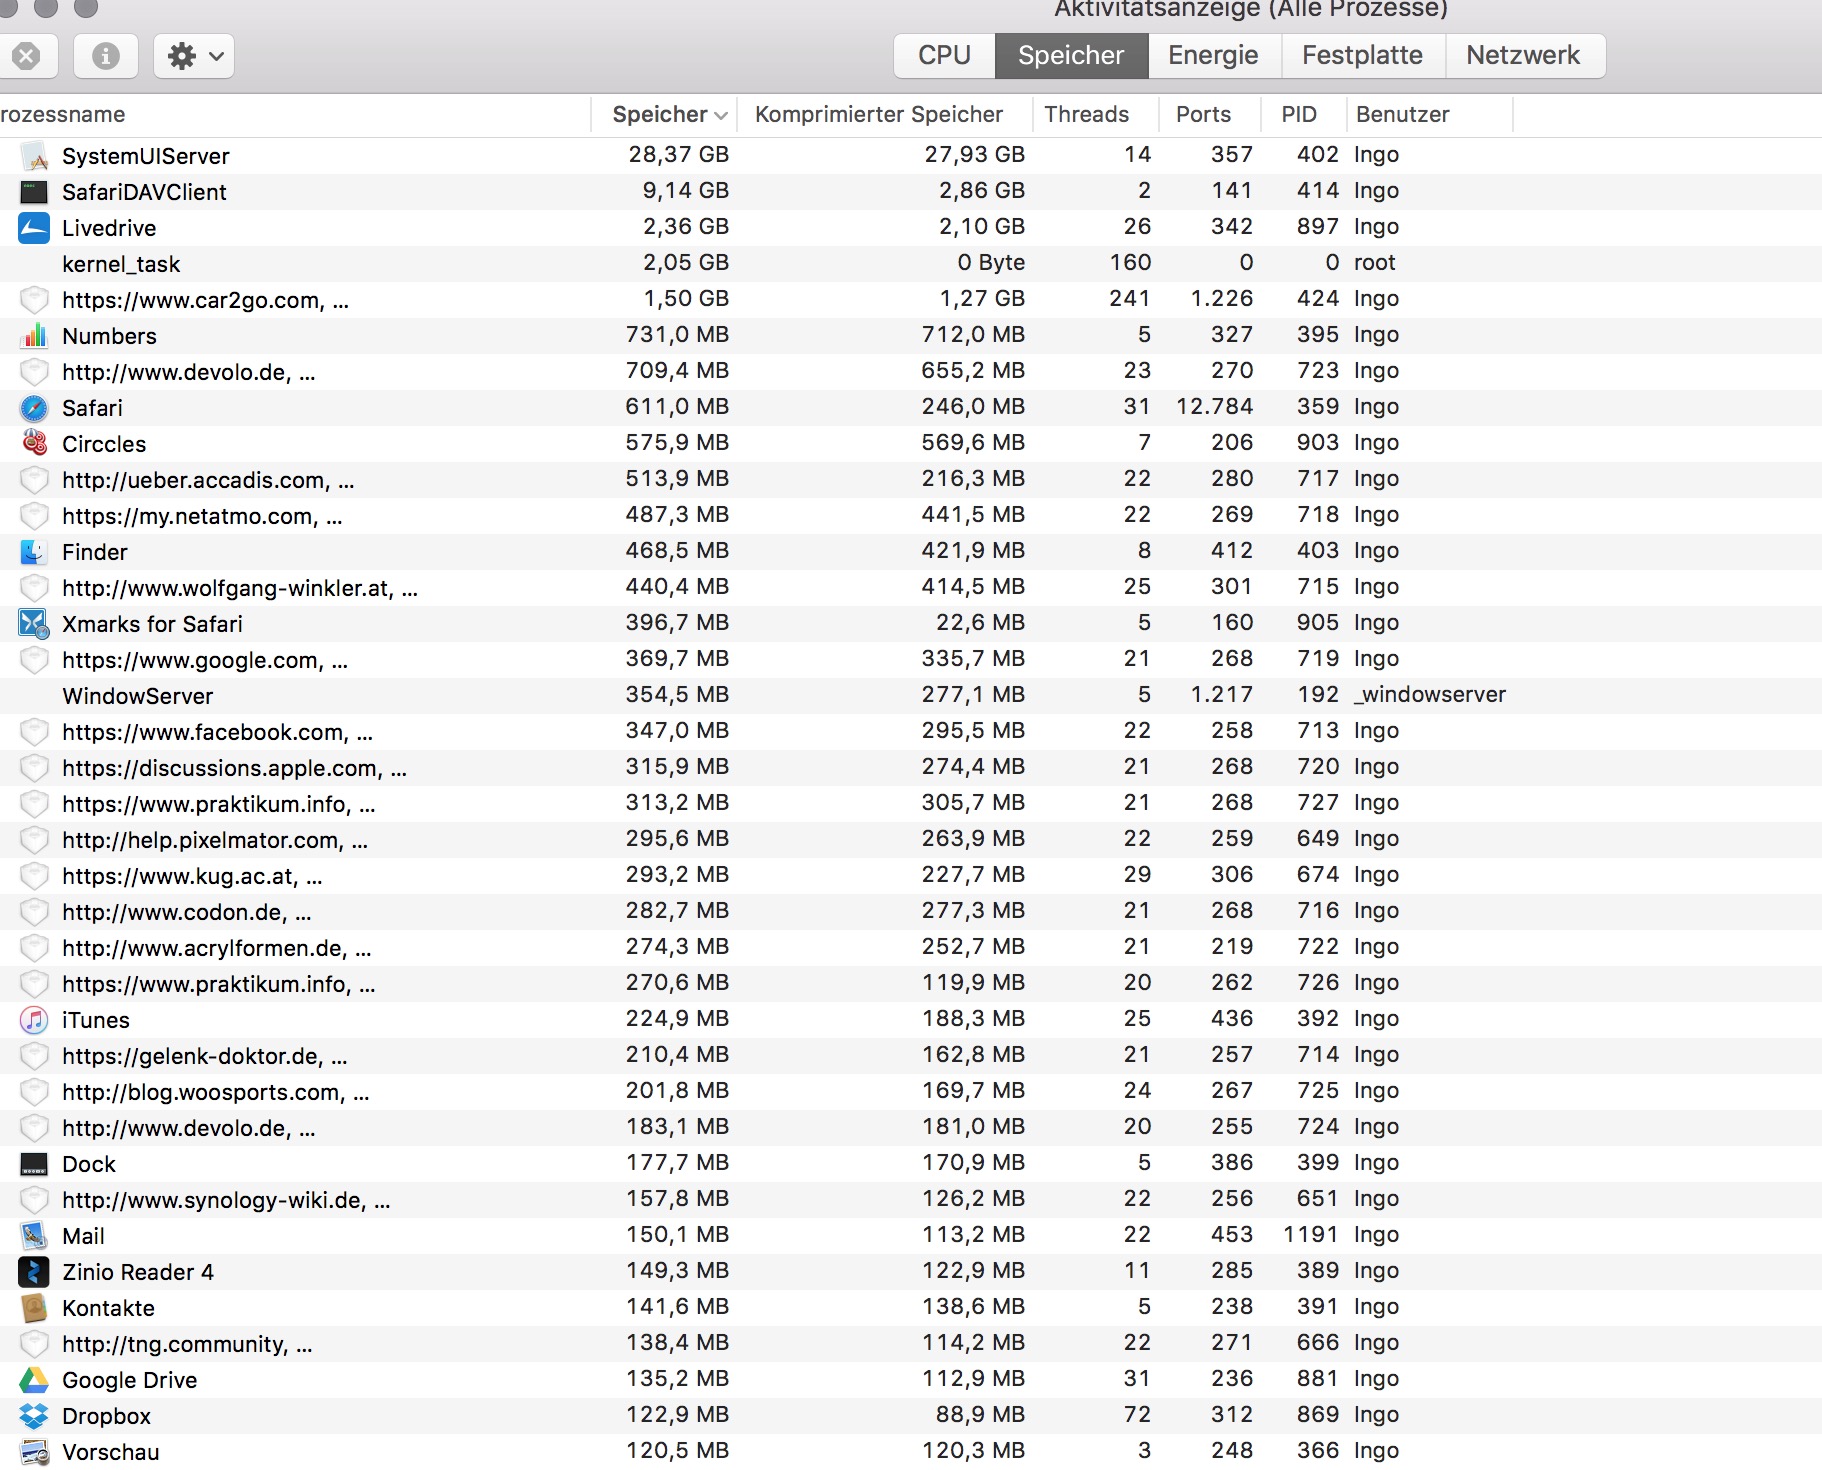Select the Numbers app icon

coord(34,336)
